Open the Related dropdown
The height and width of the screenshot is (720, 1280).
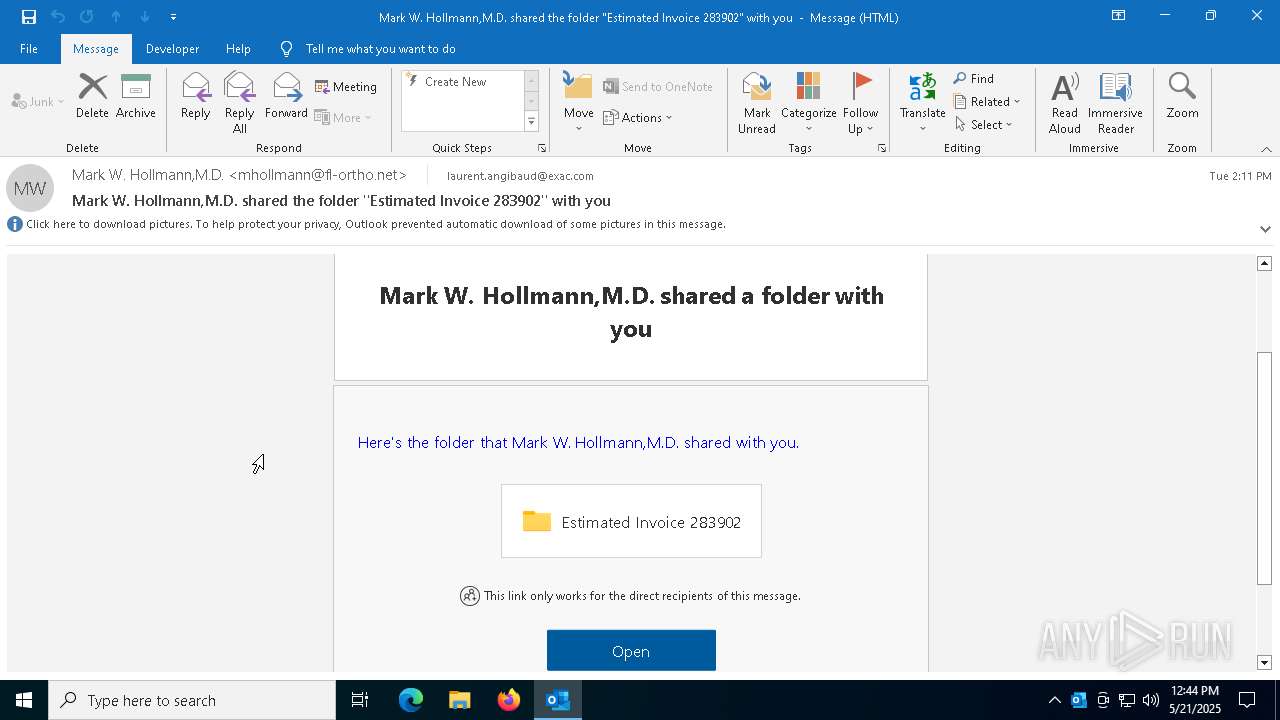point(987,102)
